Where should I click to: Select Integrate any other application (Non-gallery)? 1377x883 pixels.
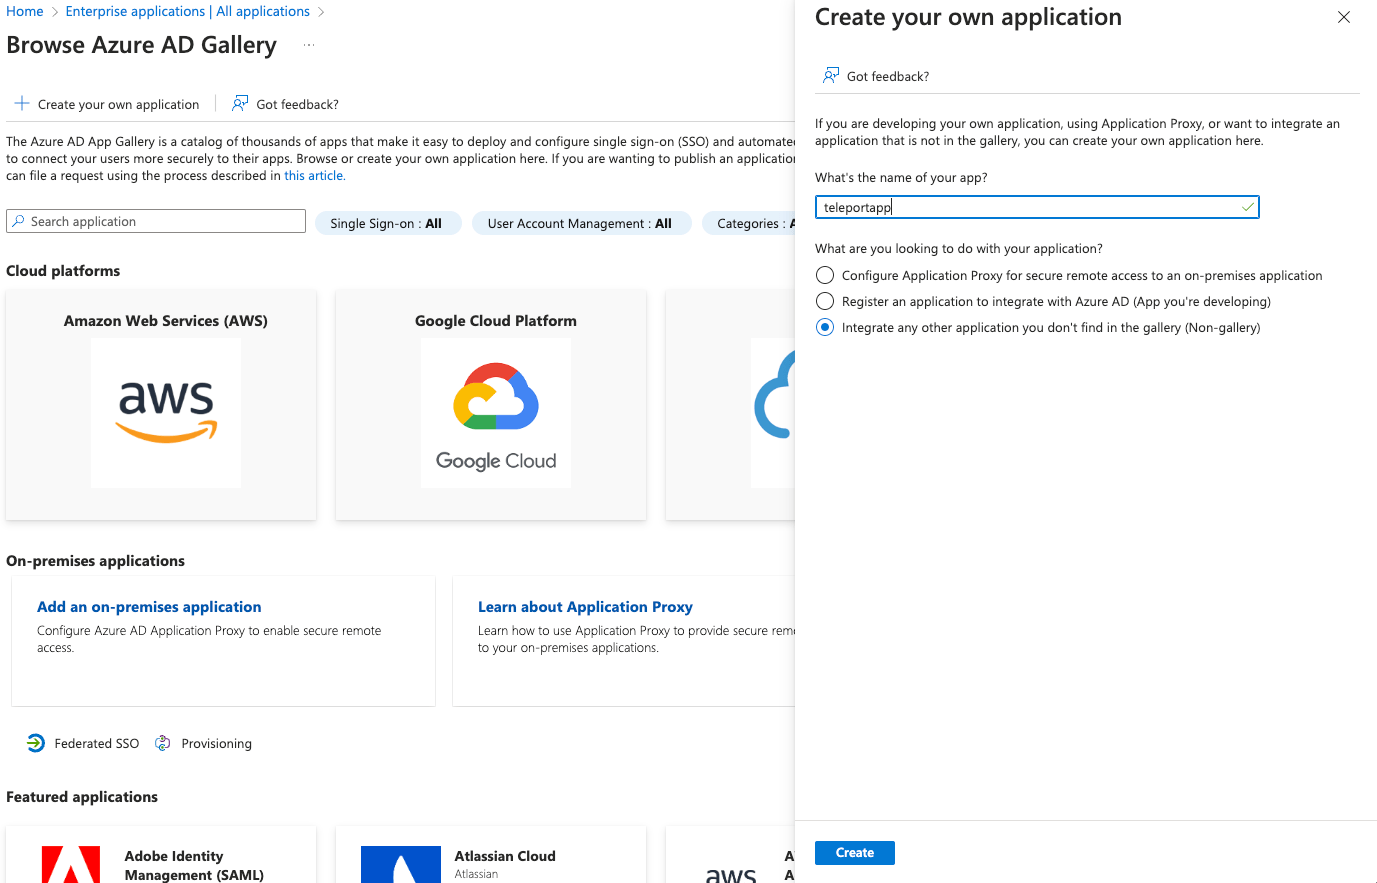pos(825,327)
